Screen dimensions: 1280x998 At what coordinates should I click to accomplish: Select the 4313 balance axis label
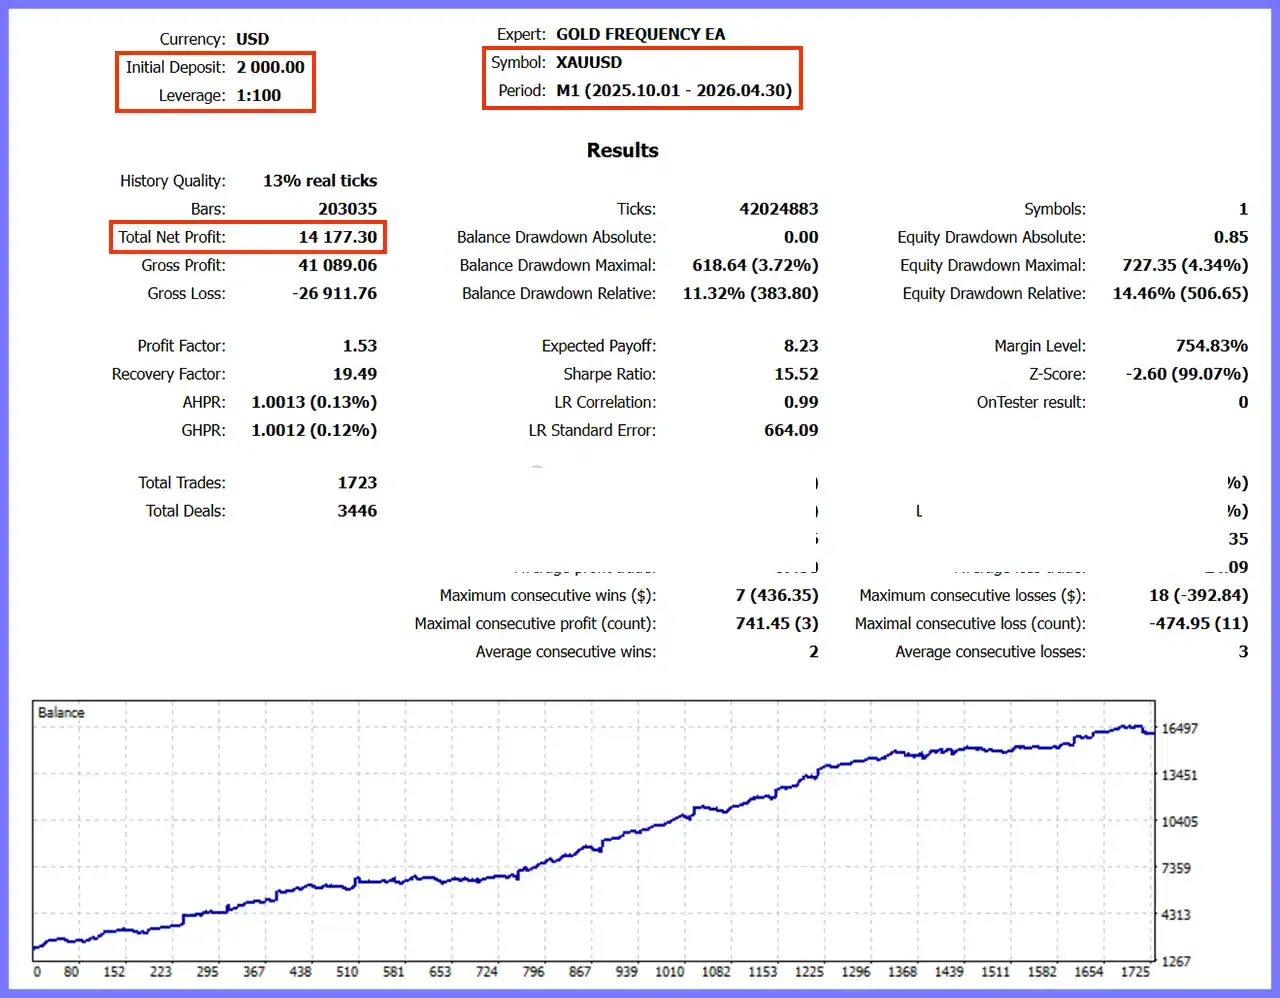click(1176, 915)
